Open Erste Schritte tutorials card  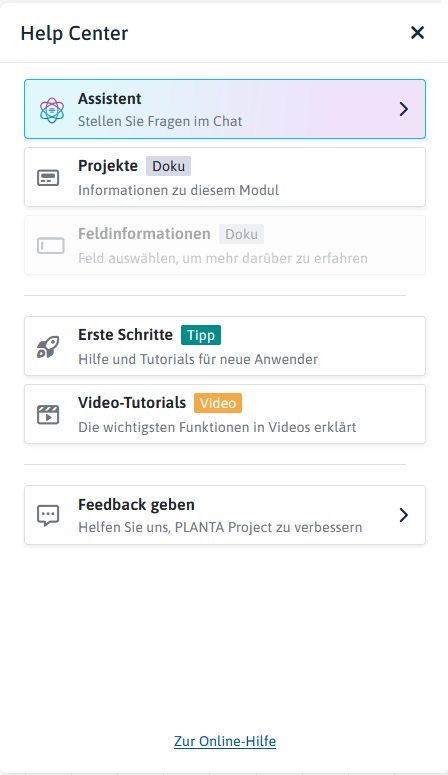click(225, 346)
